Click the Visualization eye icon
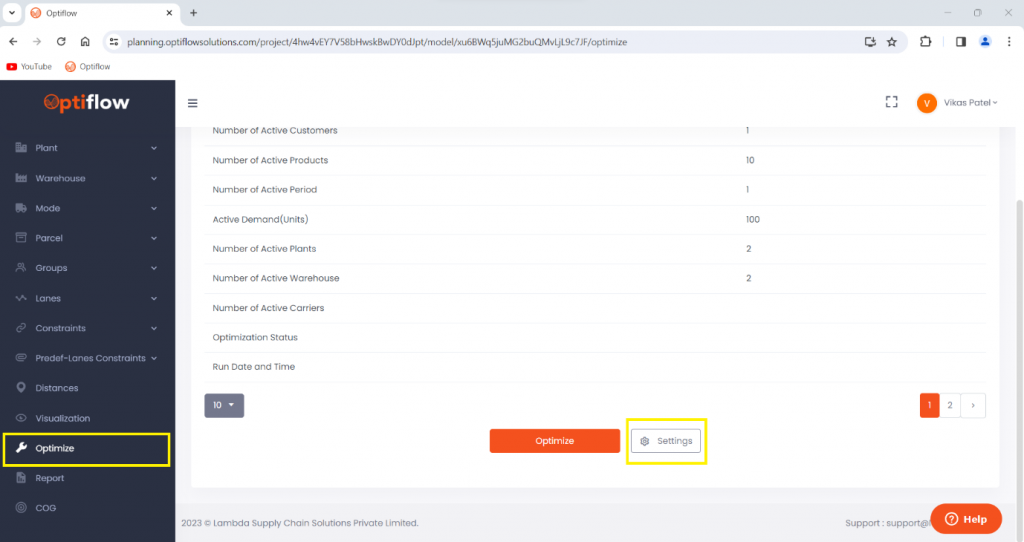 [x=22, y=418]
